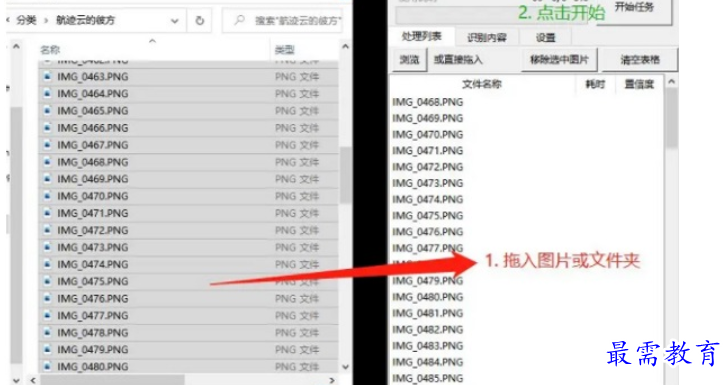
Task: Select IMG_0475.PNG in the processing list
Action: click(x=428, y=215)
